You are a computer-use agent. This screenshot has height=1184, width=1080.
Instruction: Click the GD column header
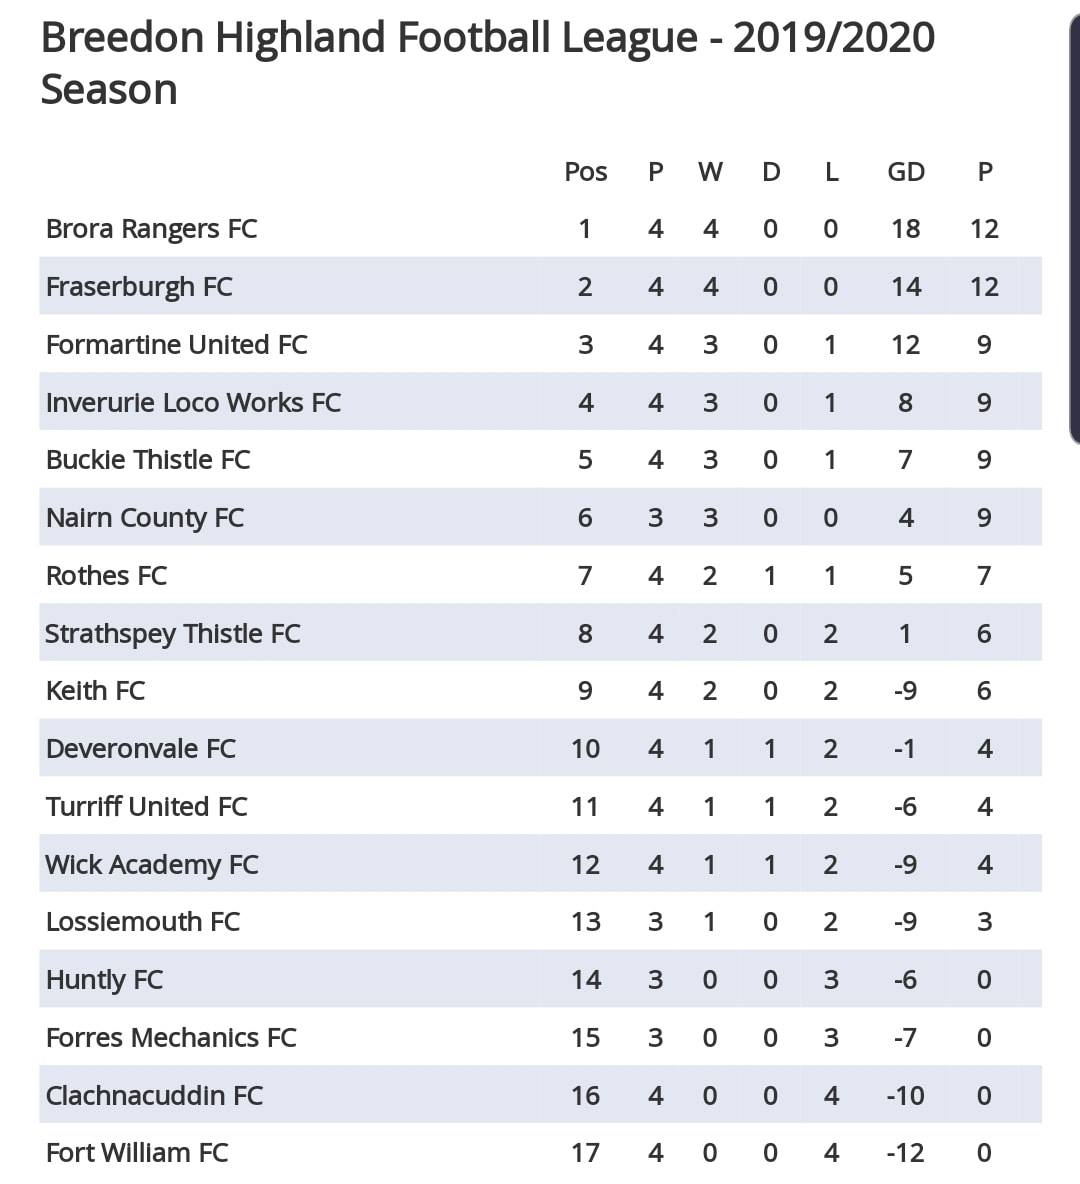906,172
